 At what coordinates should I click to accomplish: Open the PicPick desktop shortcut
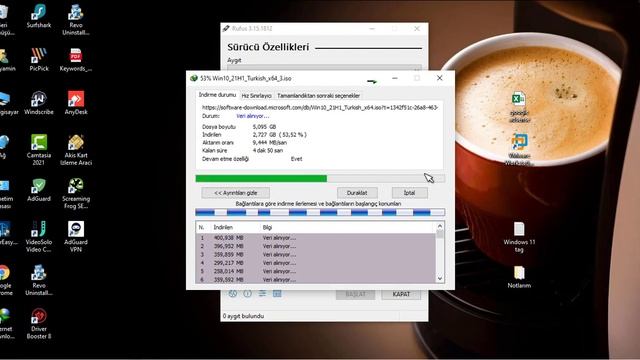click(x=39, y=60)
